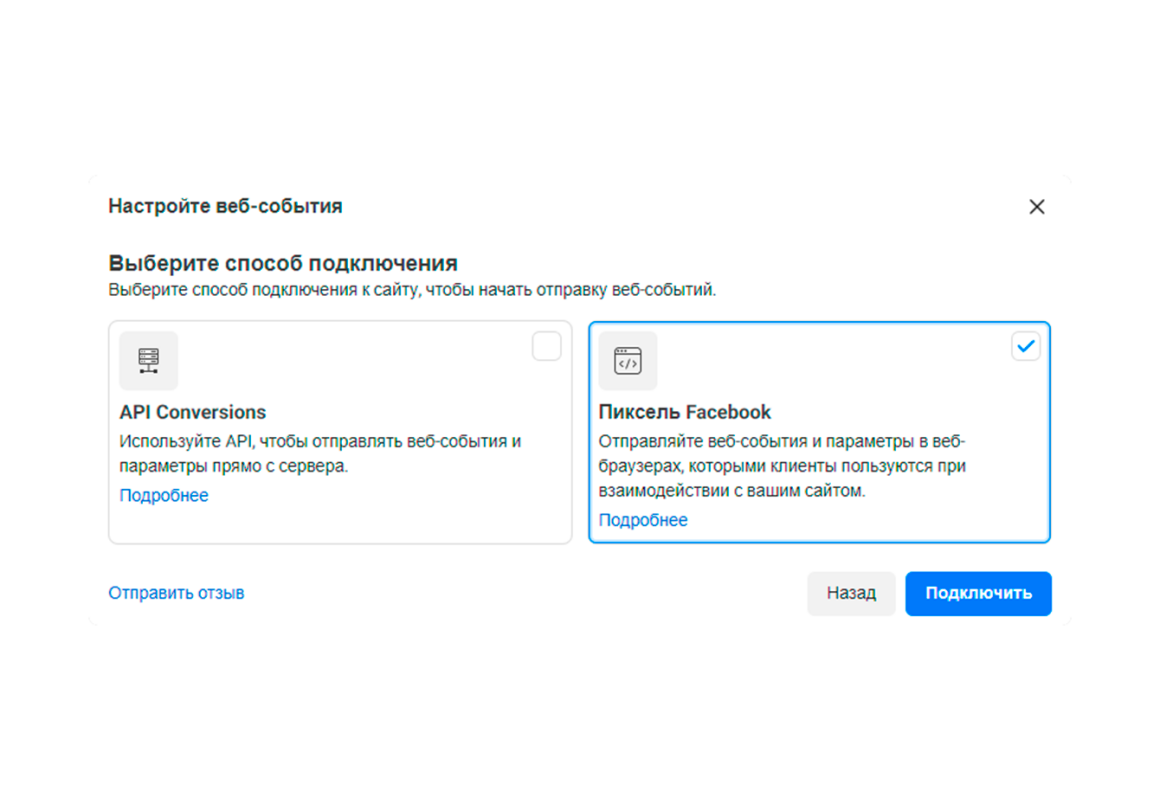Click the Пиксель Facebook description text
Image resolution: width=1160 pixels, height=803 pixels.
pyautogui.click(x=782, y=466)
